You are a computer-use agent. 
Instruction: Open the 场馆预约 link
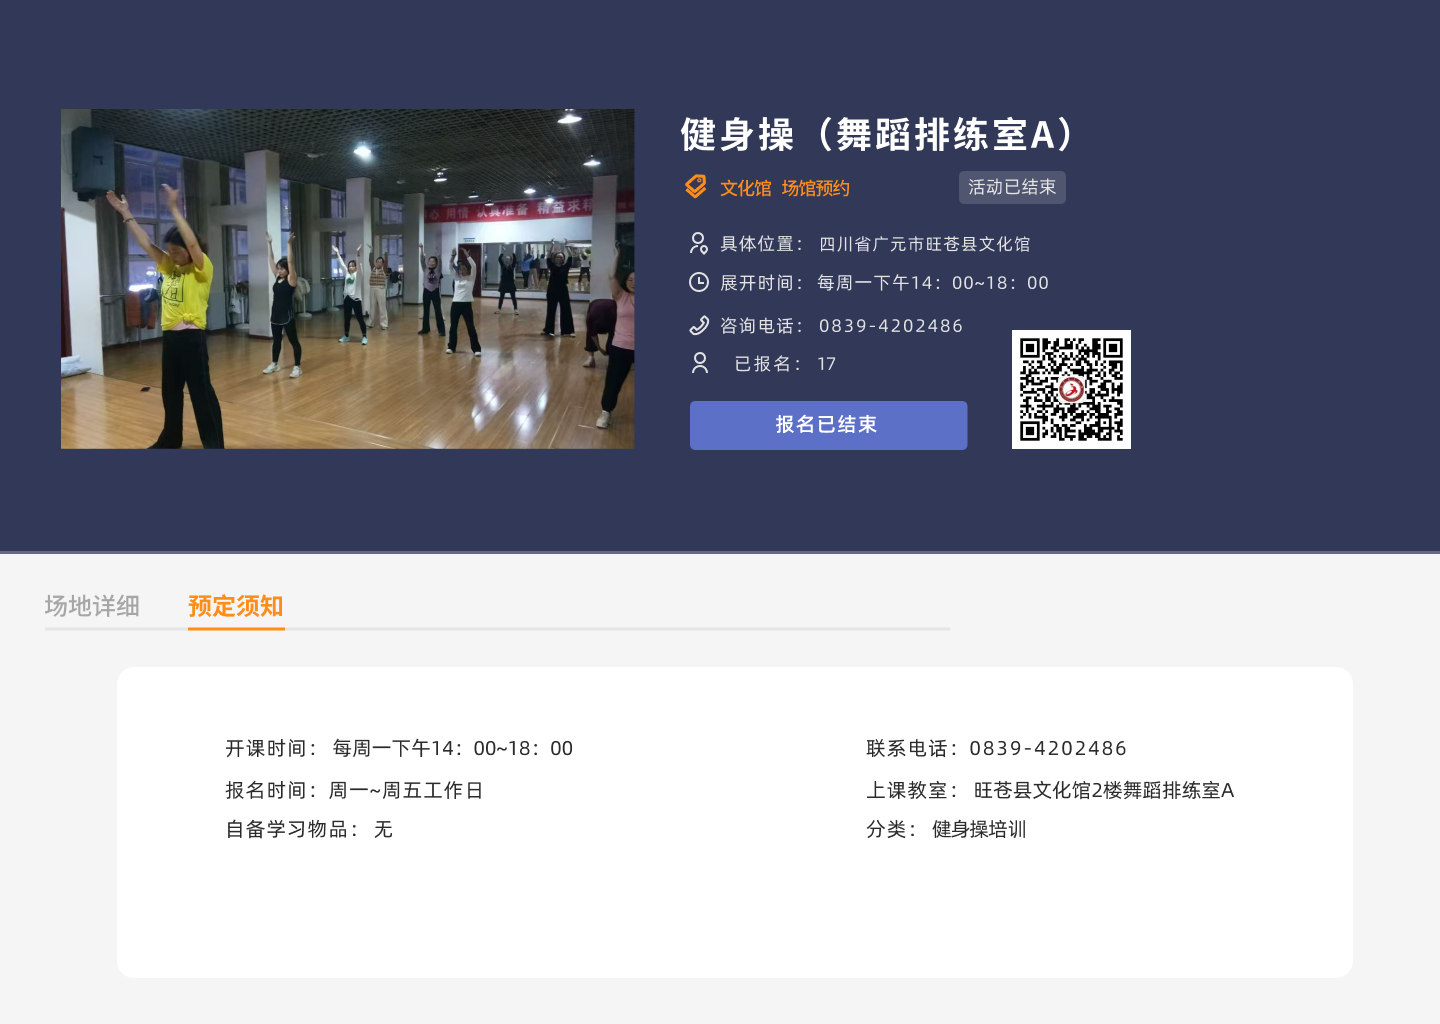[816, 188]
